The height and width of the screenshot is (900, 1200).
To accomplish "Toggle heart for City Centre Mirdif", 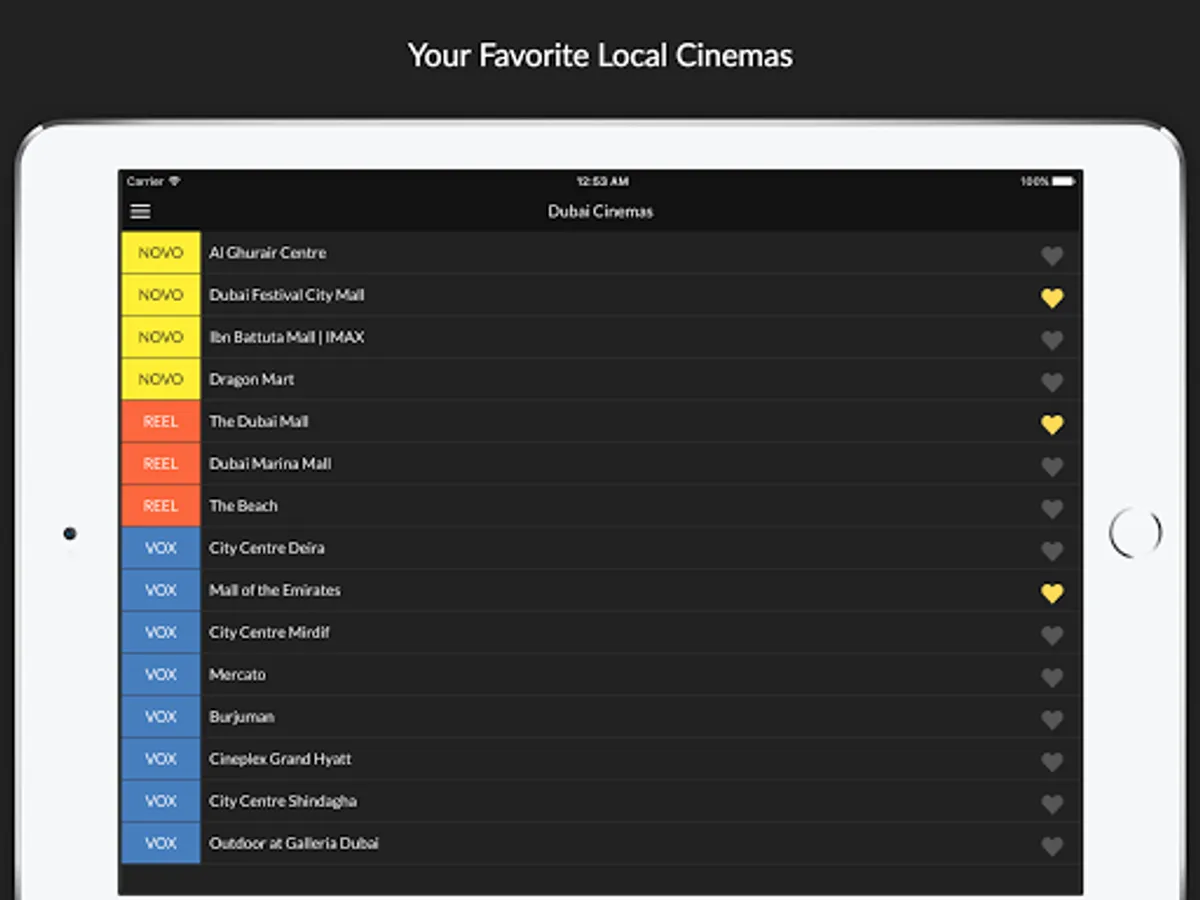I will pos(1052,635).
